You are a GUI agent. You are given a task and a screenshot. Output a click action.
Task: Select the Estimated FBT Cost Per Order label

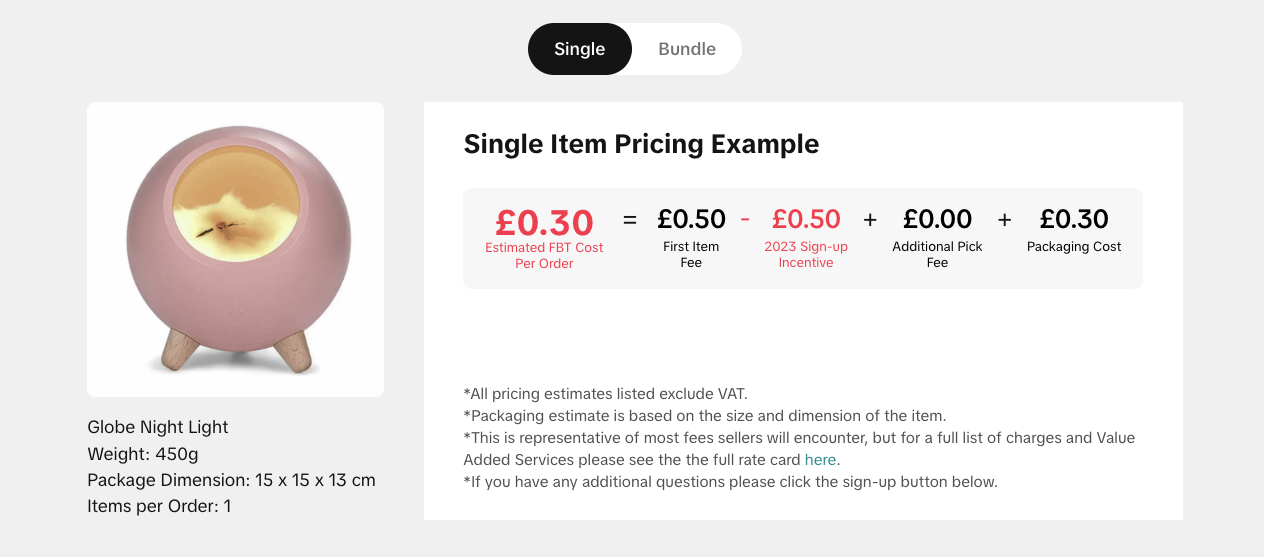point(544,255)
